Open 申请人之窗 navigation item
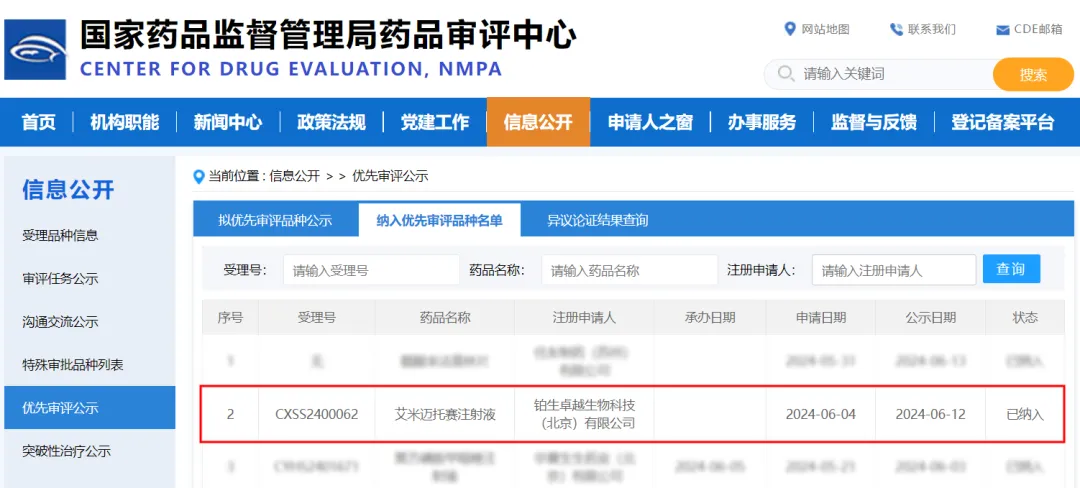Viewport: 1080px width, 488px height. 650,122
